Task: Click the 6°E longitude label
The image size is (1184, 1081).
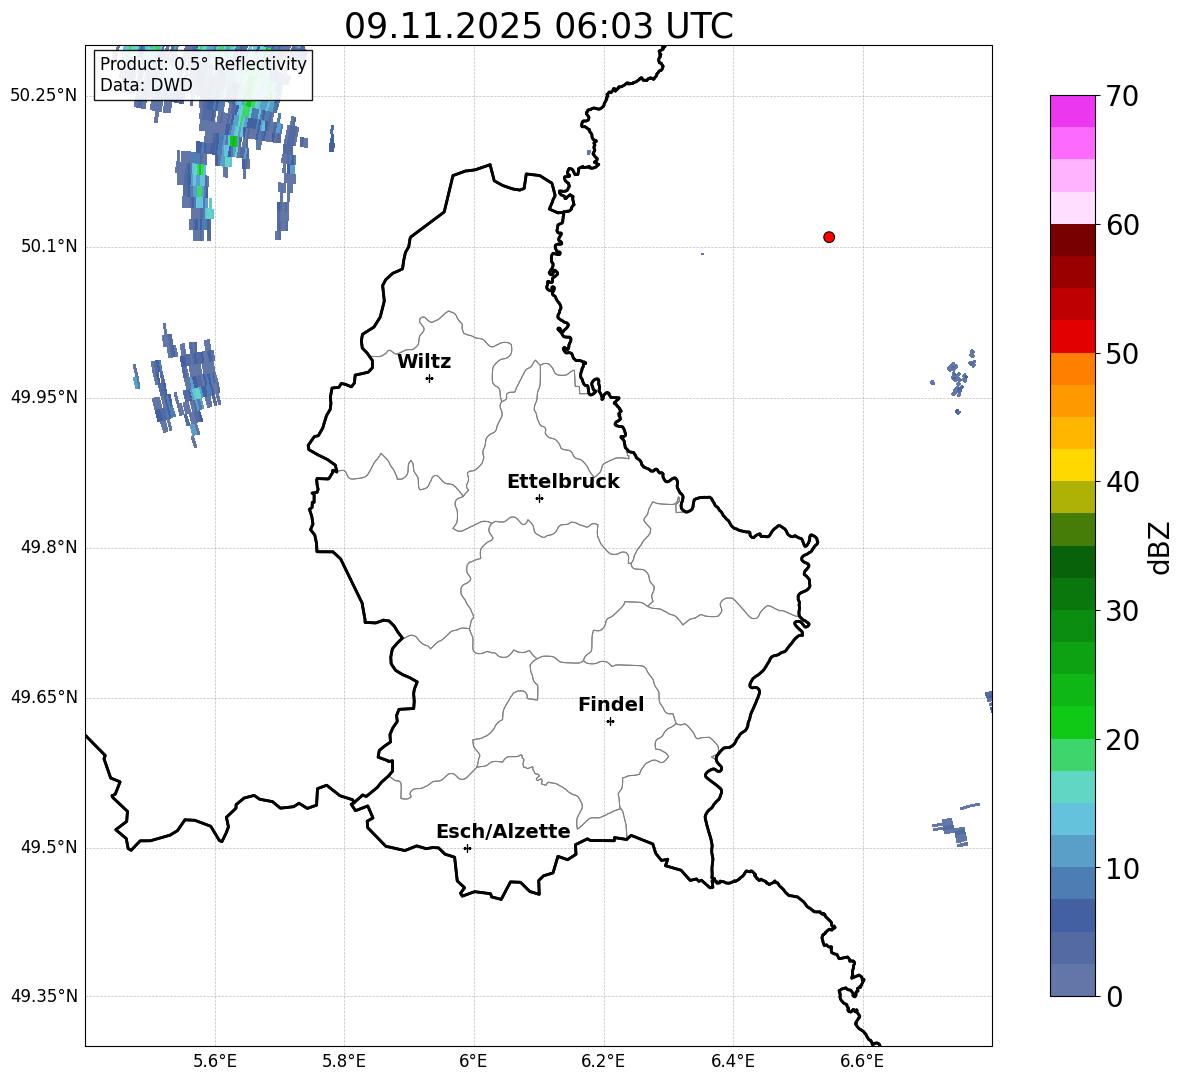Action: [473, 1061]
